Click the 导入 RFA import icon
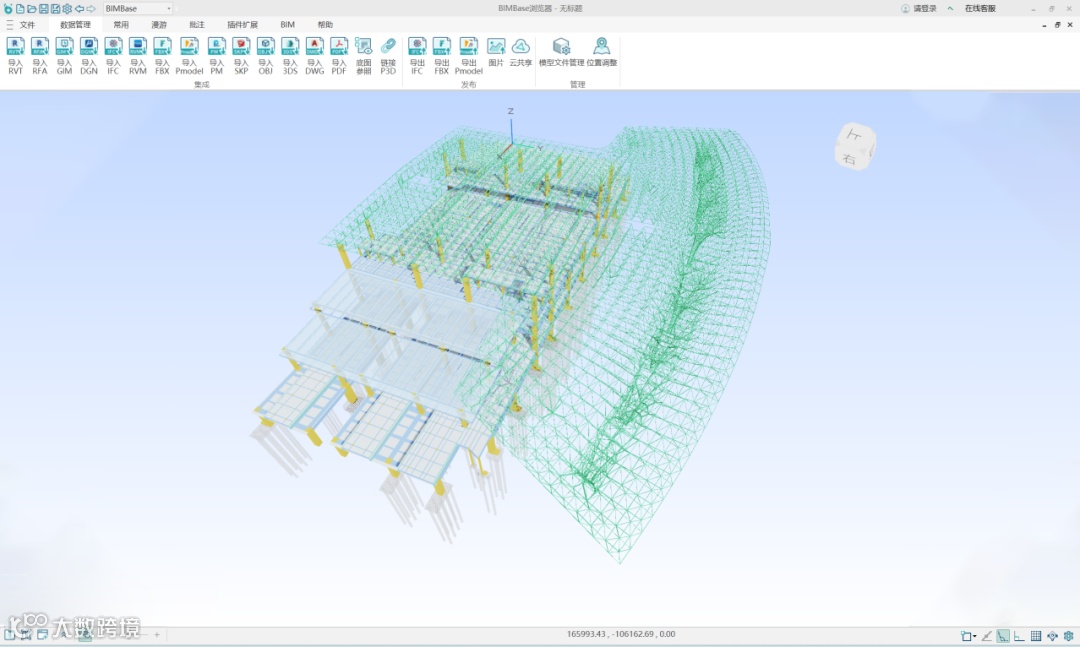 (x=40, y=56)
